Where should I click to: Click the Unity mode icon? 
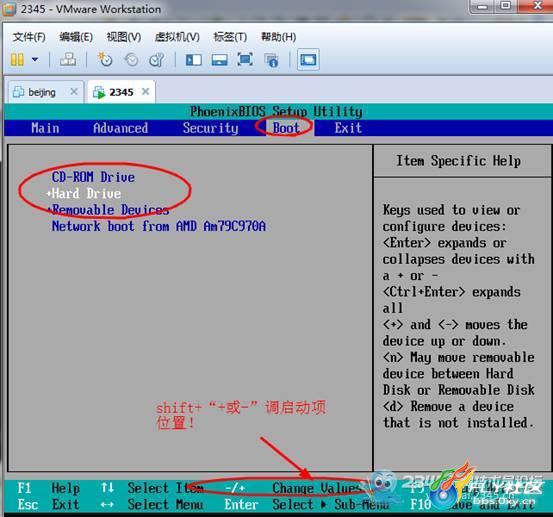[x=272, y=60]
